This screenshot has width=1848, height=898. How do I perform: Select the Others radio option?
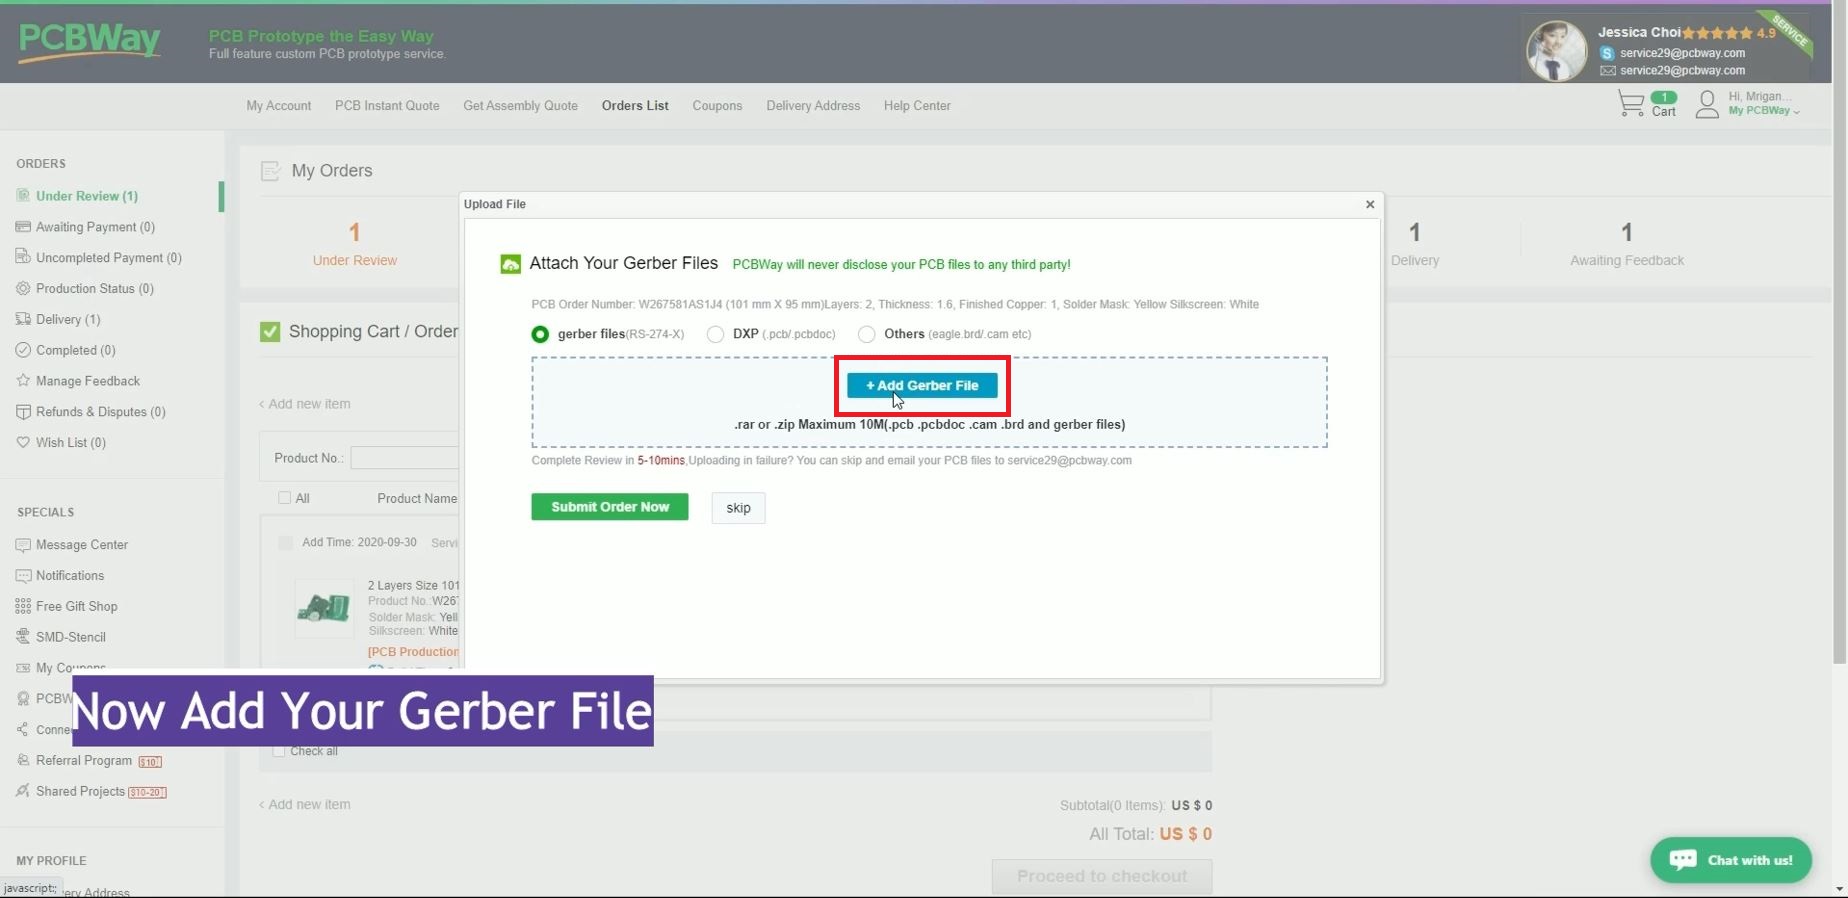(x=866, y=334)
